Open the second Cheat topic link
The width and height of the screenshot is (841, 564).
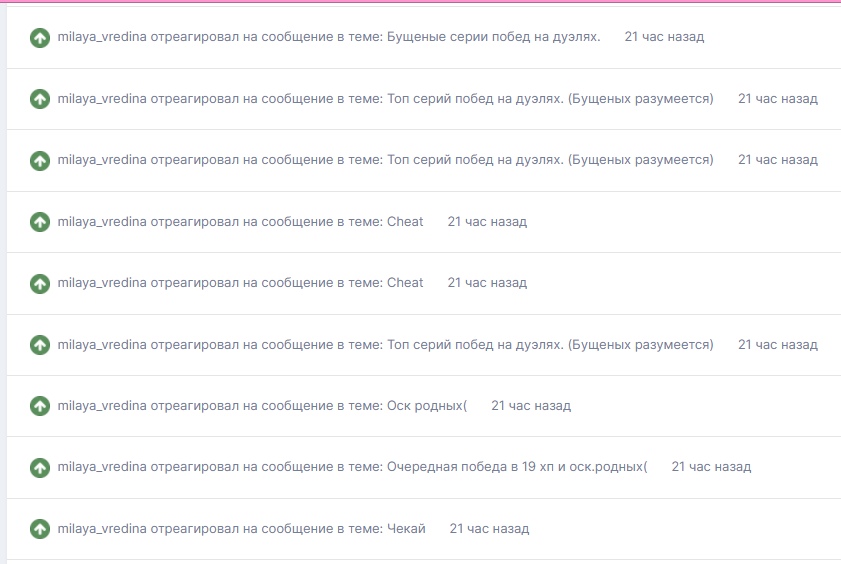pos(405,283)
